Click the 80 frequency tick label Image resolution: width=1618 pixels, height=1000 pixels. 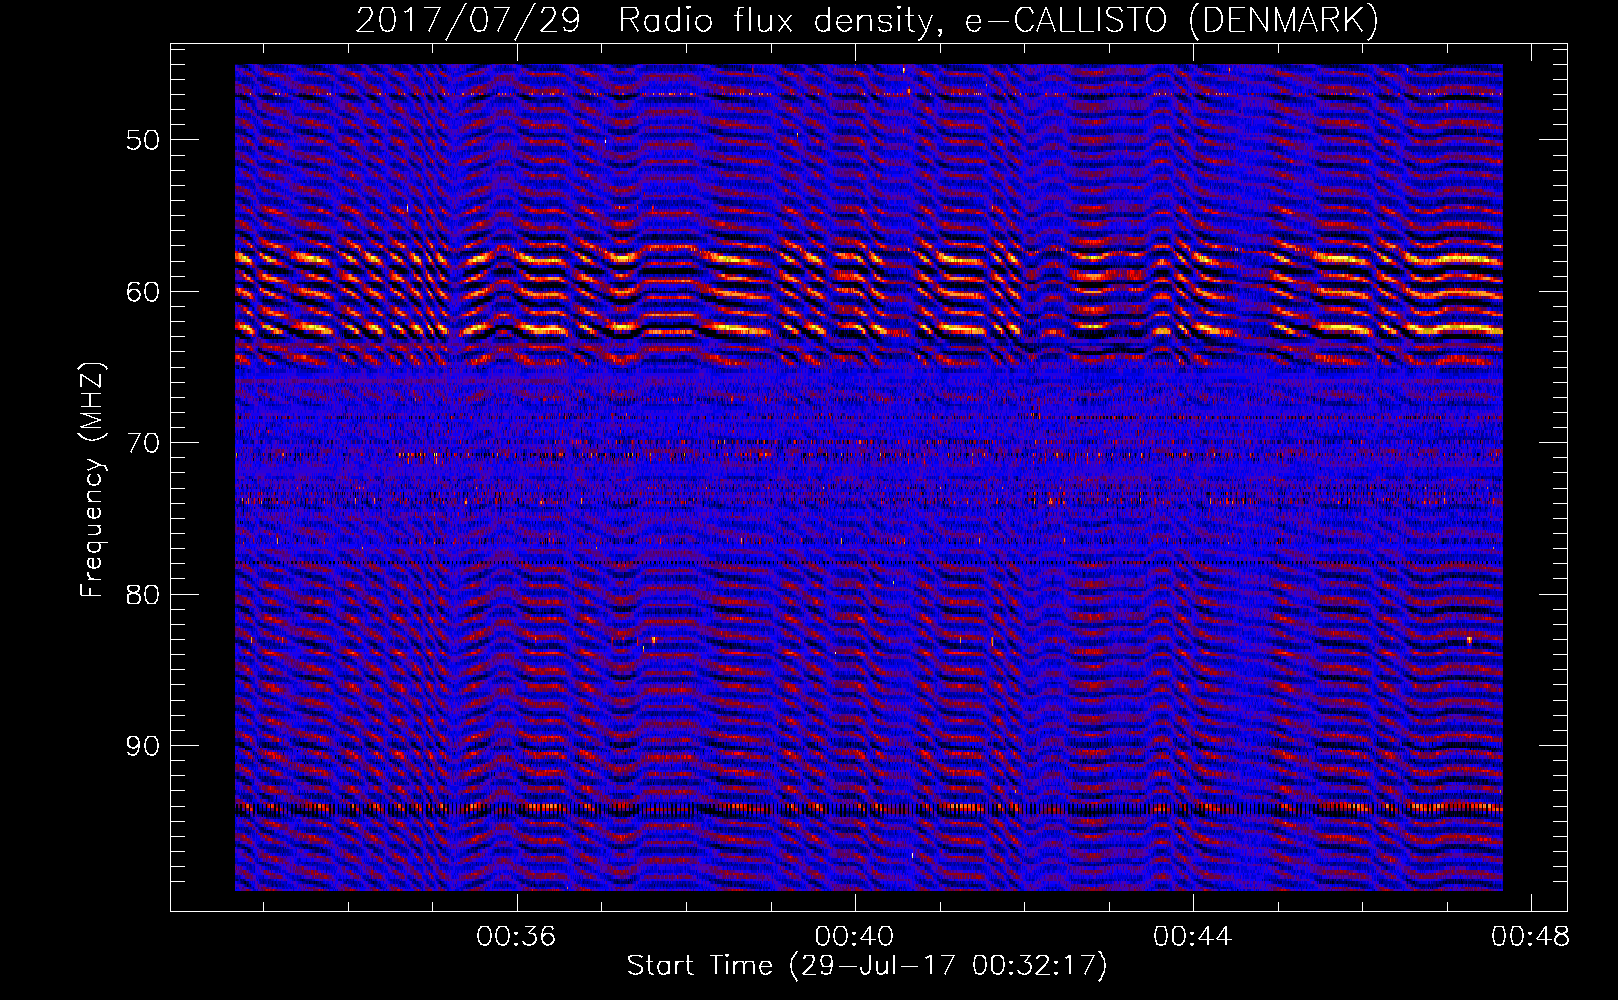click(143, 595)
